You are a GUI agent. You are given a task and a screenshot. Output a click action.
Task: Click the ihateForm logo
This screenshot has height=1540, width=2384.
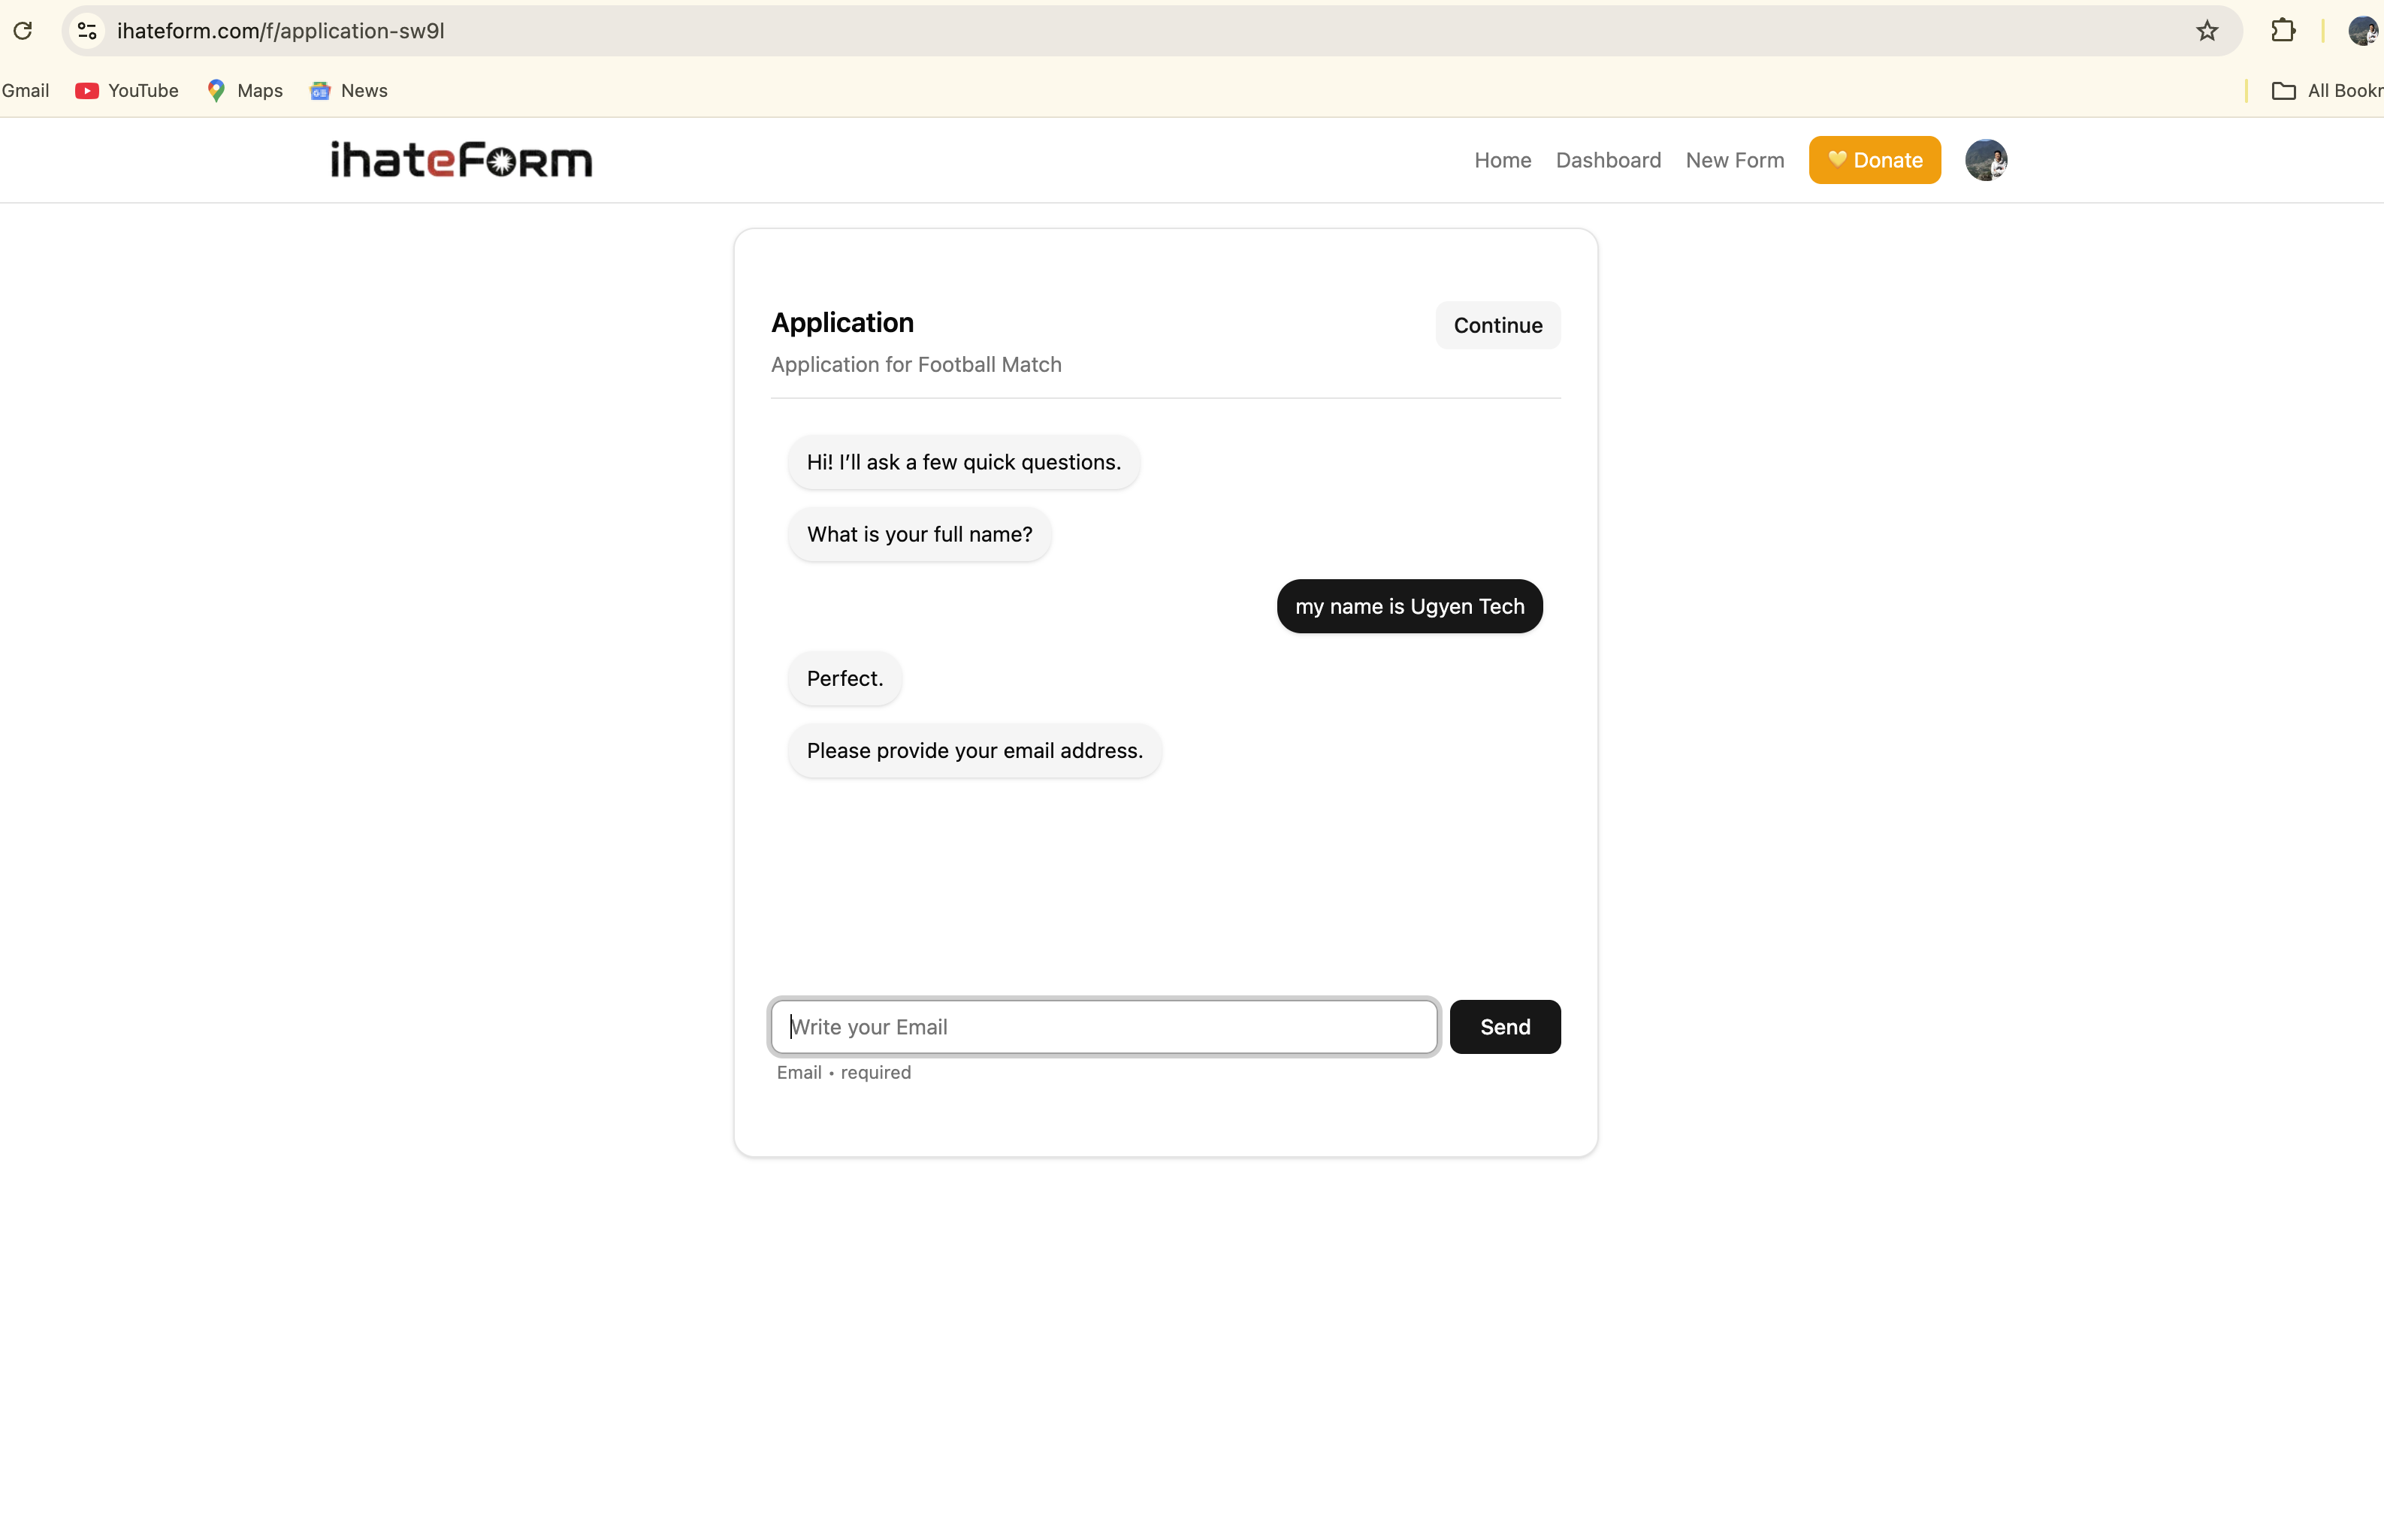(460, 159)
